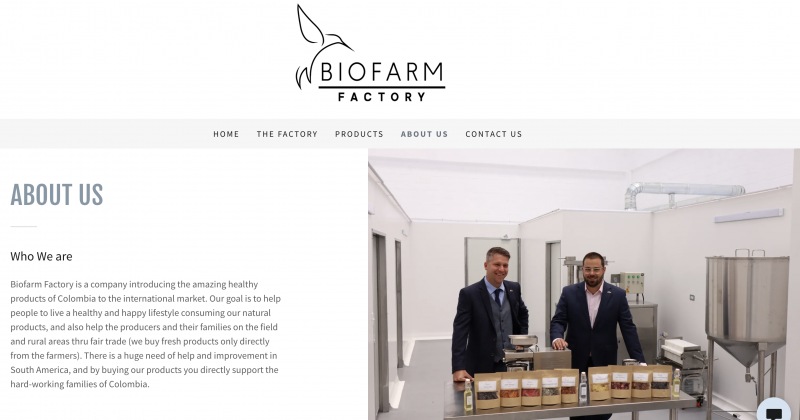Click the man wearing a tie in photo
800x420 pixels.
tap(489, 312)
